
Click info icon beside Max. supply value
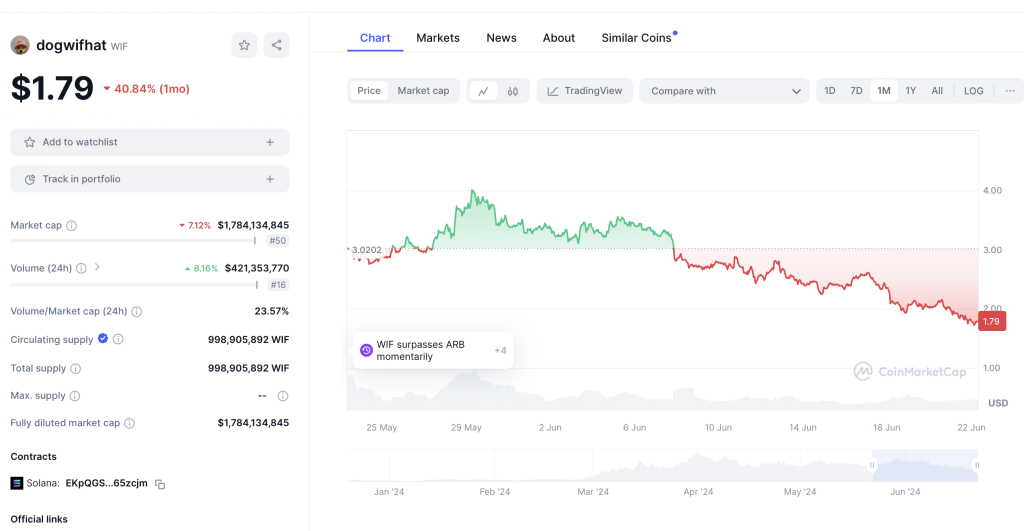tap(283, 396)
